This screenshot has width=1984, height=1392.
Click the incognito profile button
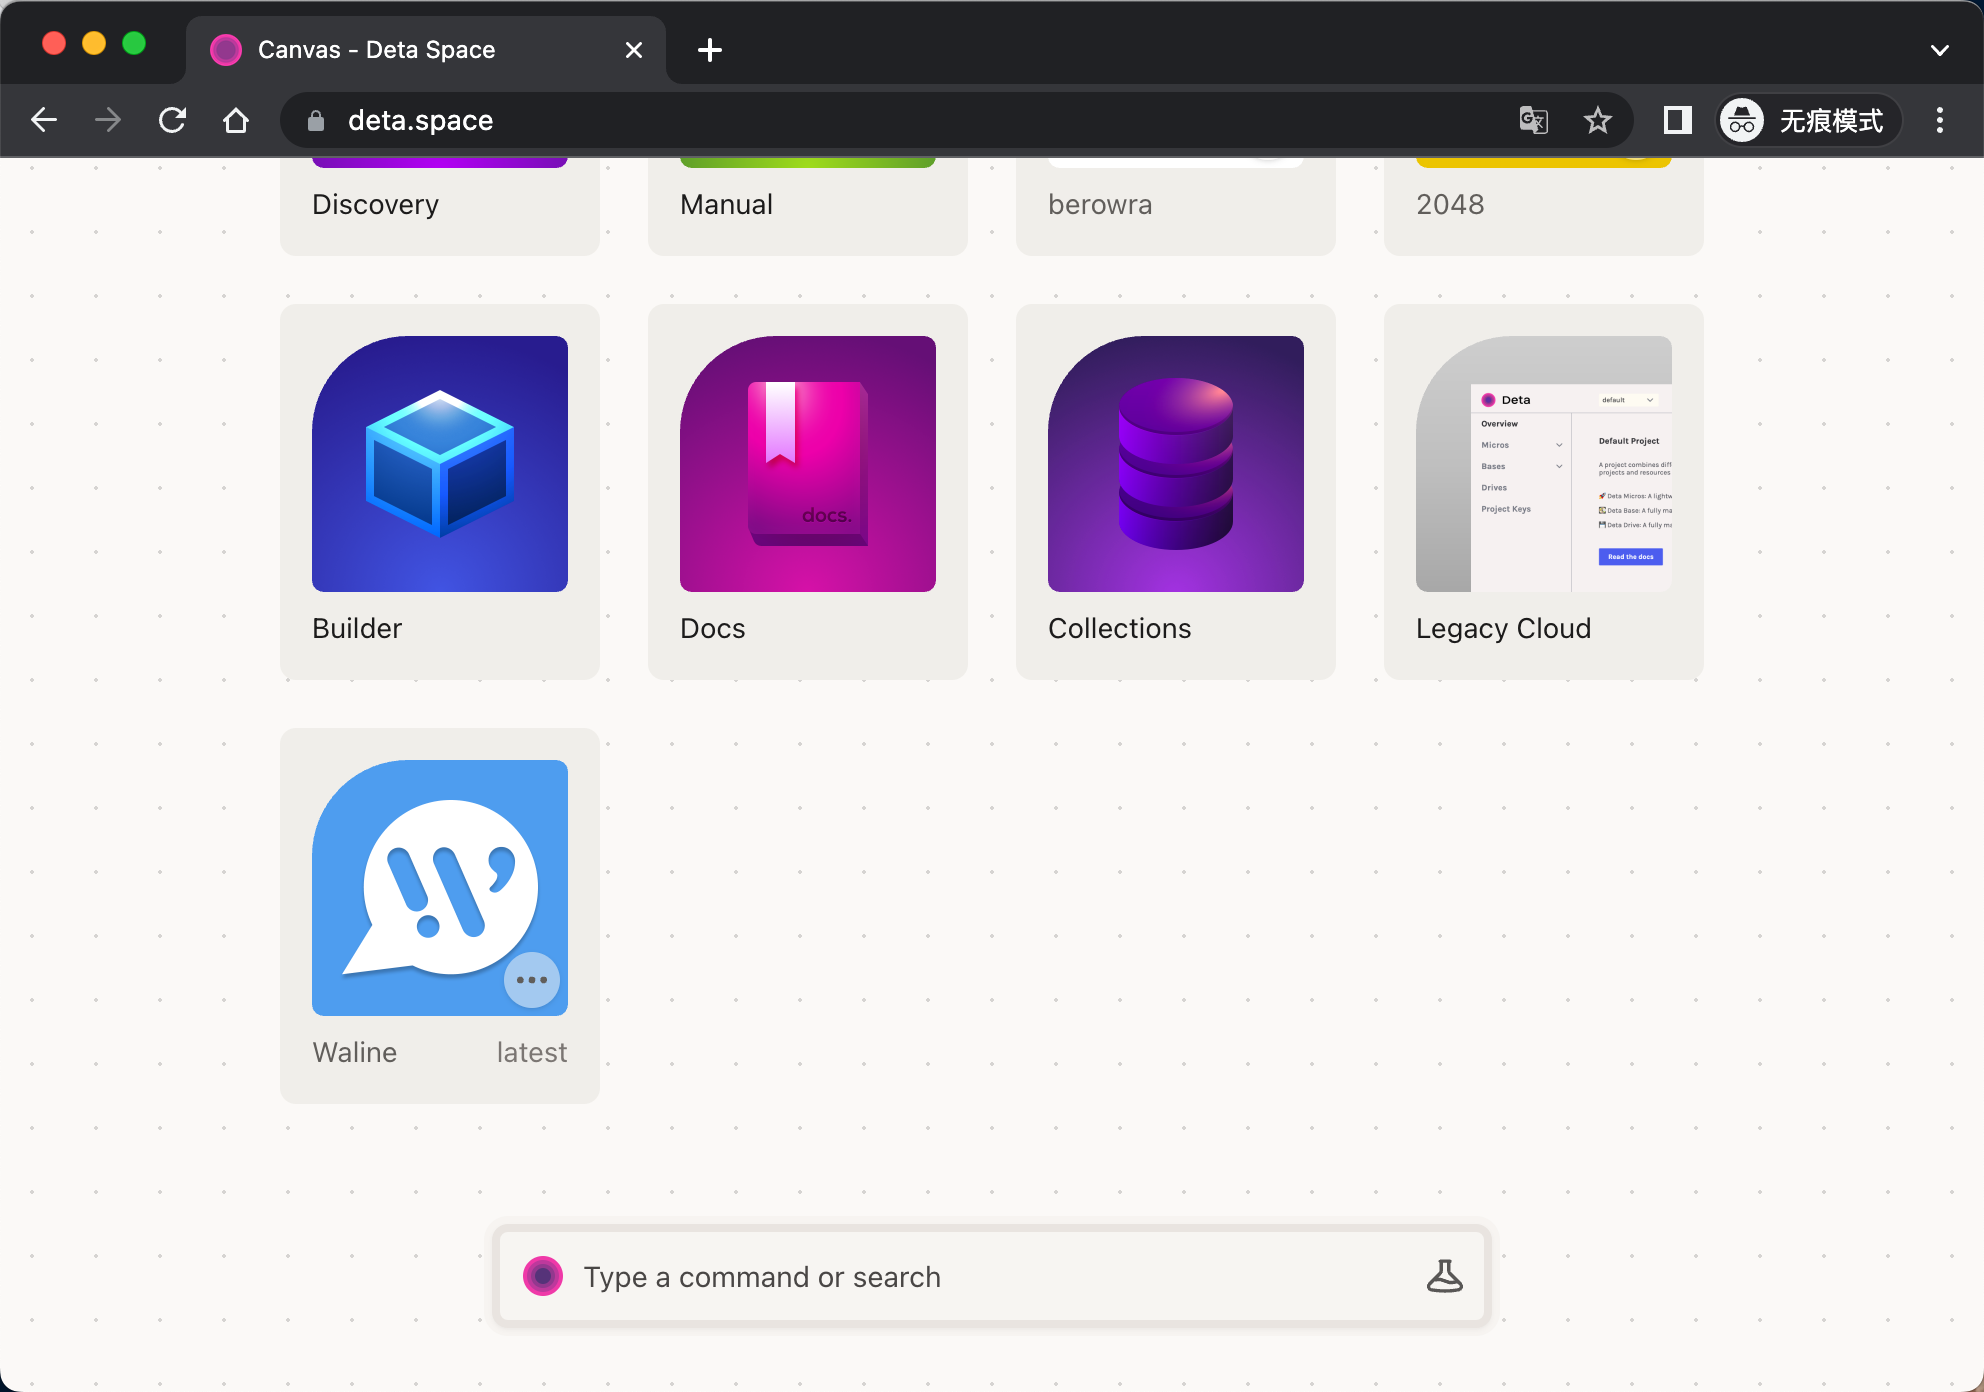pos(1808,121)
